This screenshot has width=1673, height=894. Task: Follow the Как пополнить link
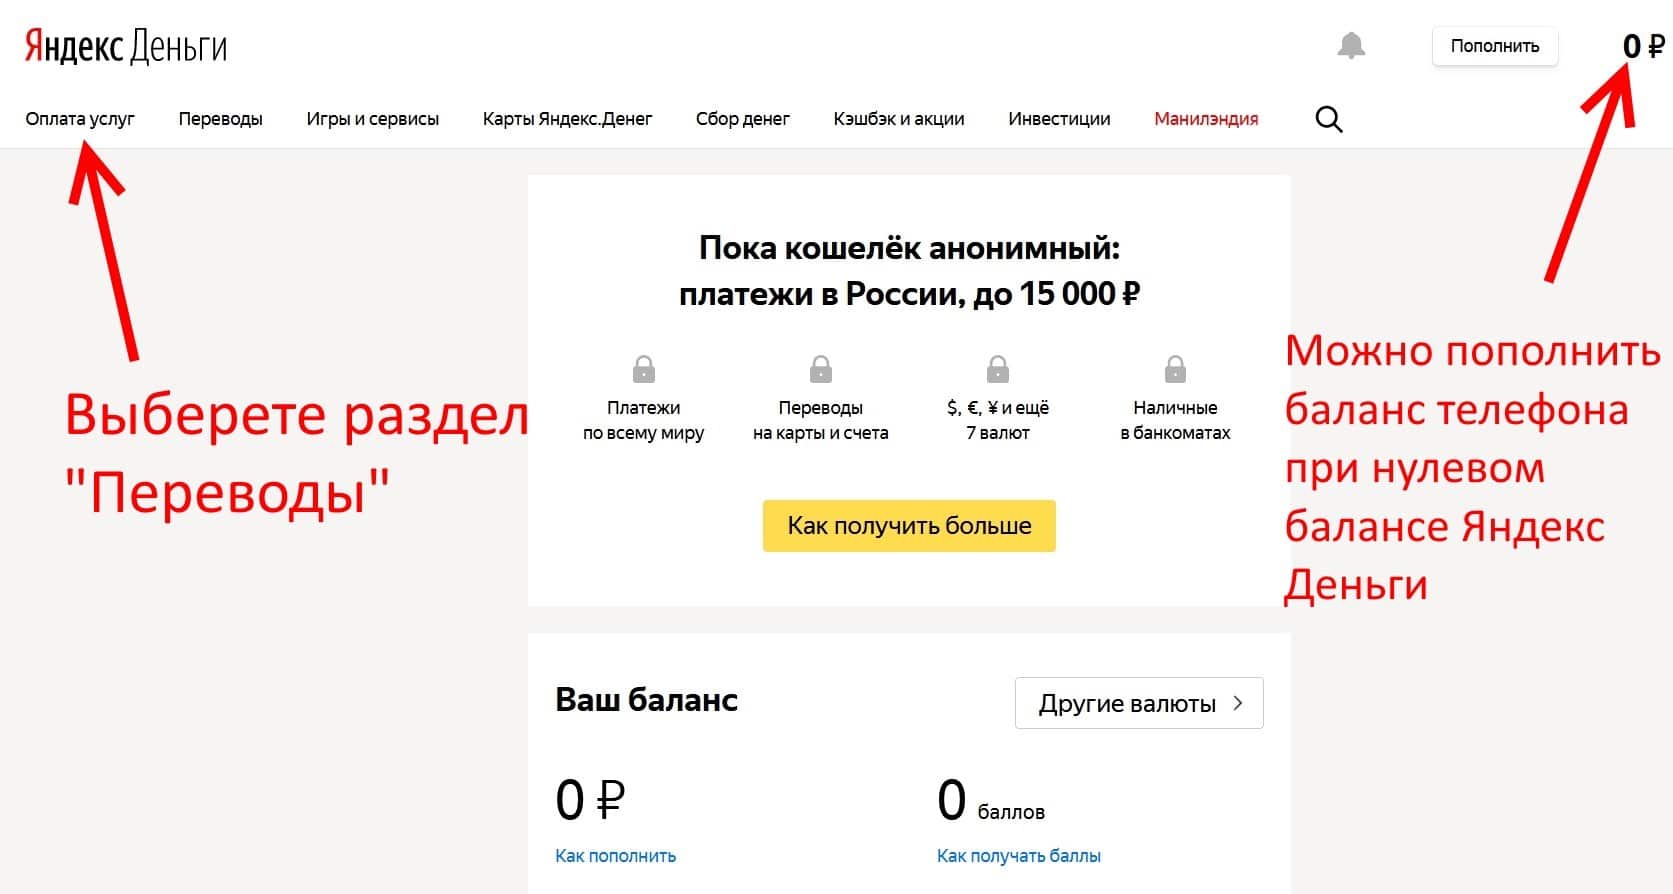(615, 856)
